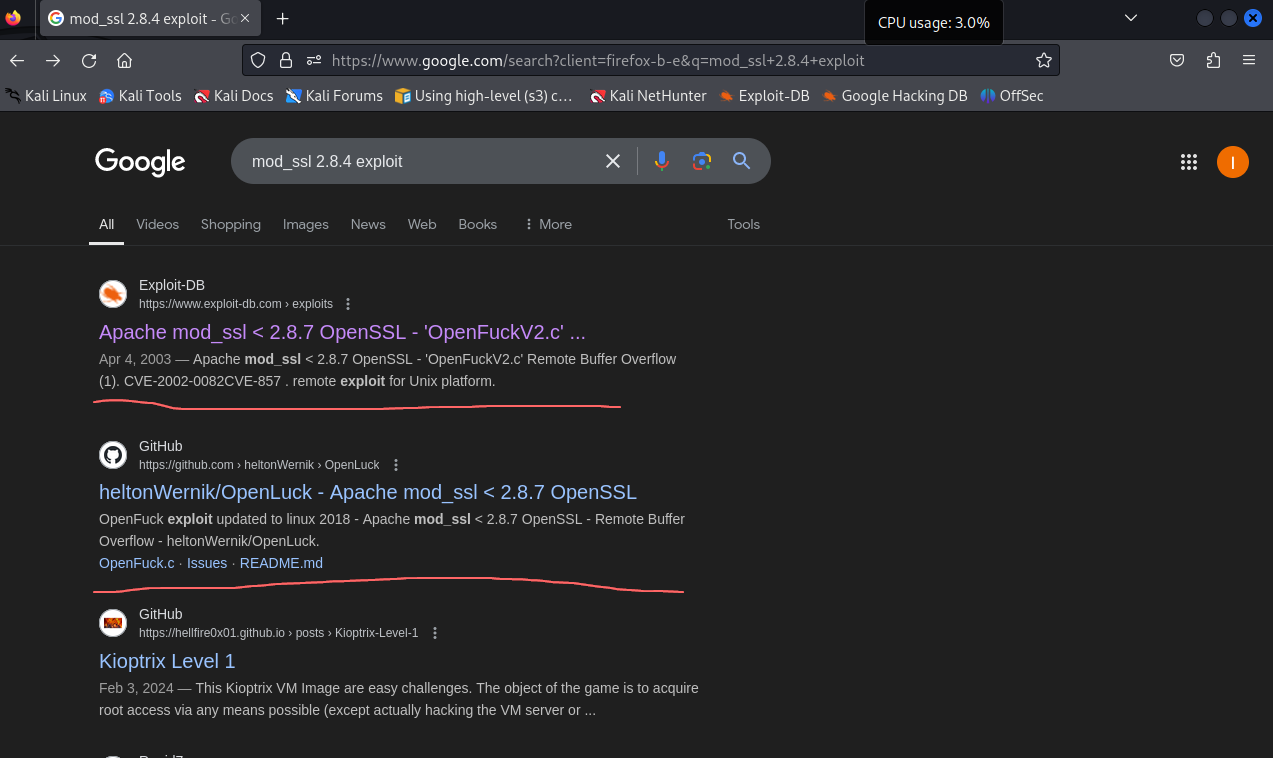Viewport: 1273px width, 758px height.
Task: Open the Exploit-DB bookmark
Action: click(764, 96)
